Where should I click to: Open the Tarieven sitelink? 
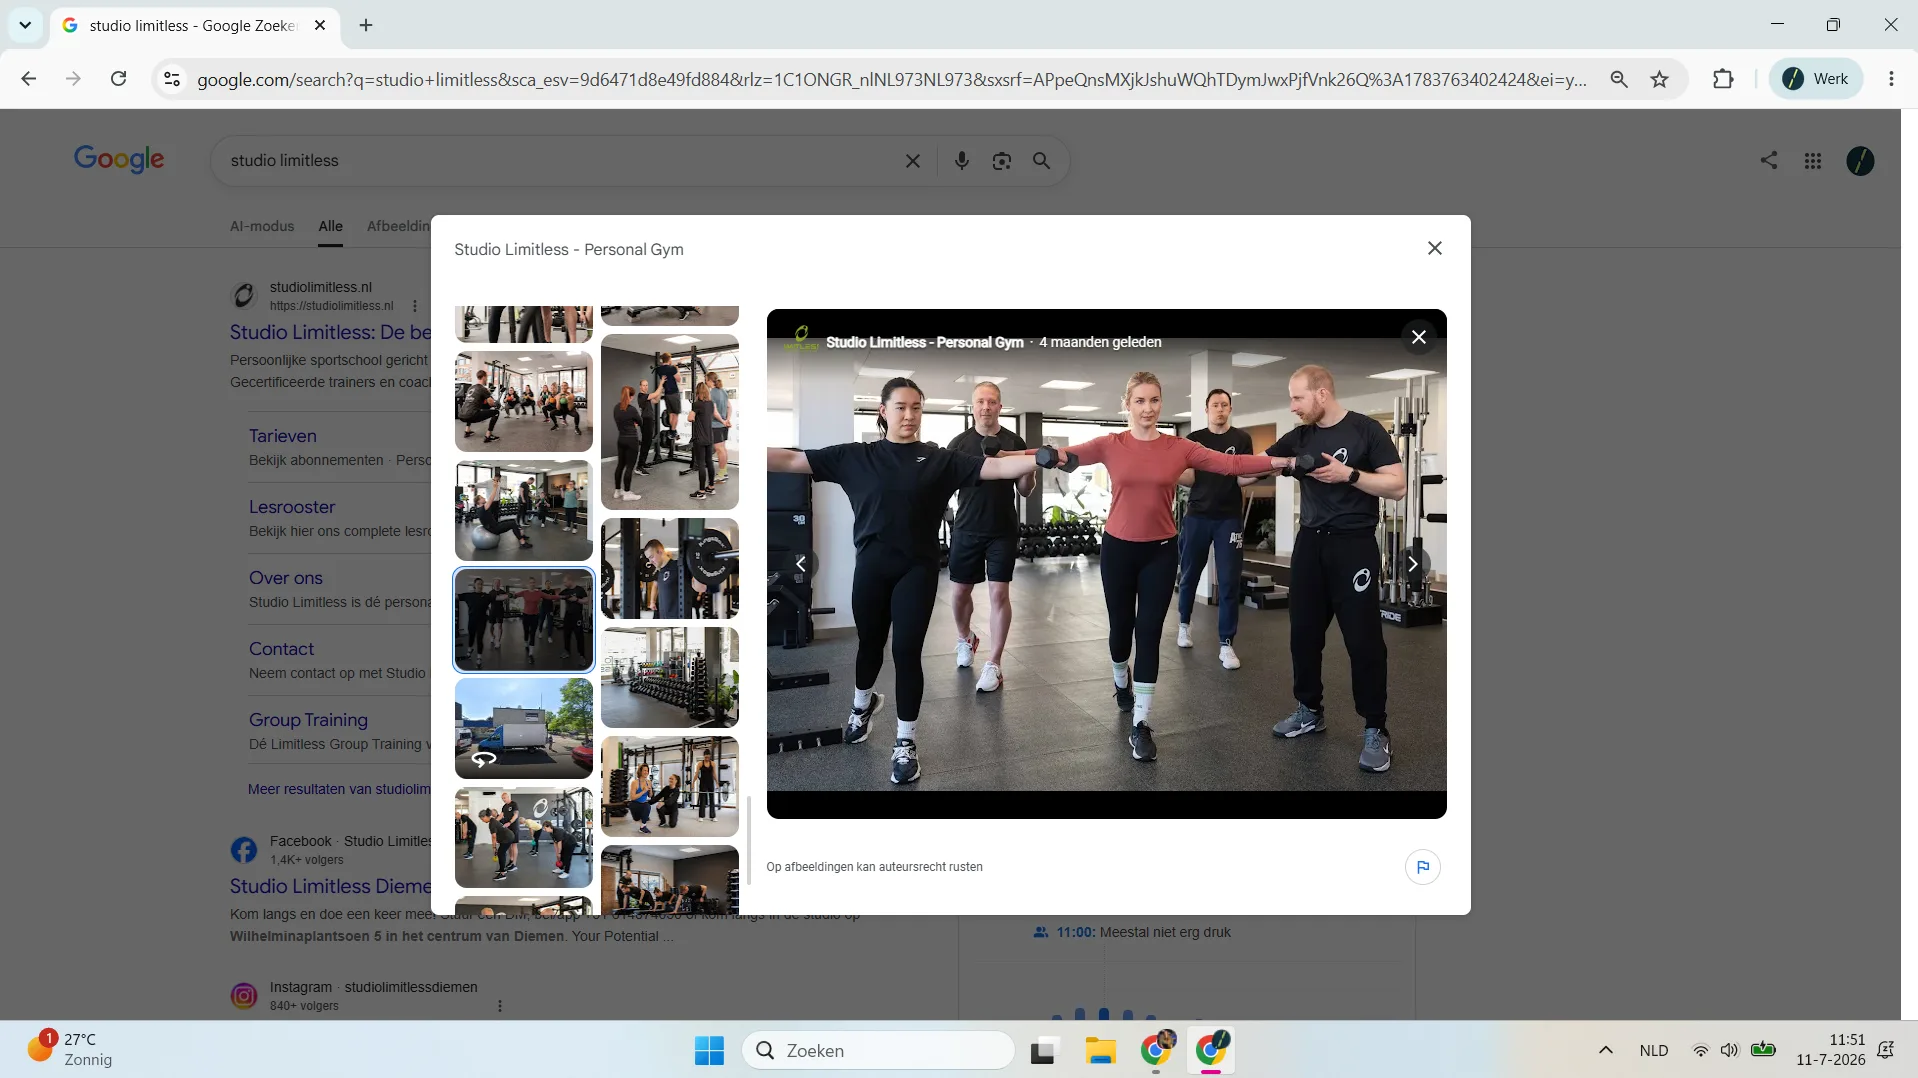(x=282, y=436)
